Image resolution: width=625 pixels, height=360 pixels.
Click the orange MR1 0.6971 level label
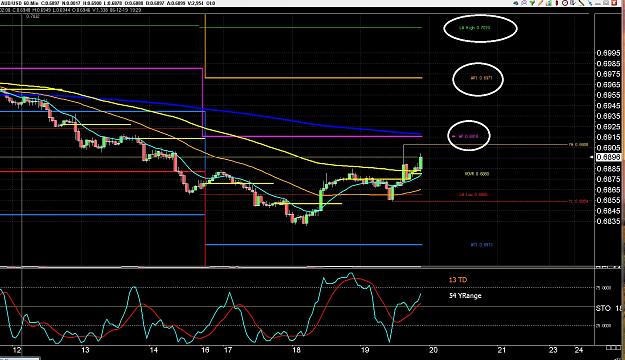[x=481, y=78]
